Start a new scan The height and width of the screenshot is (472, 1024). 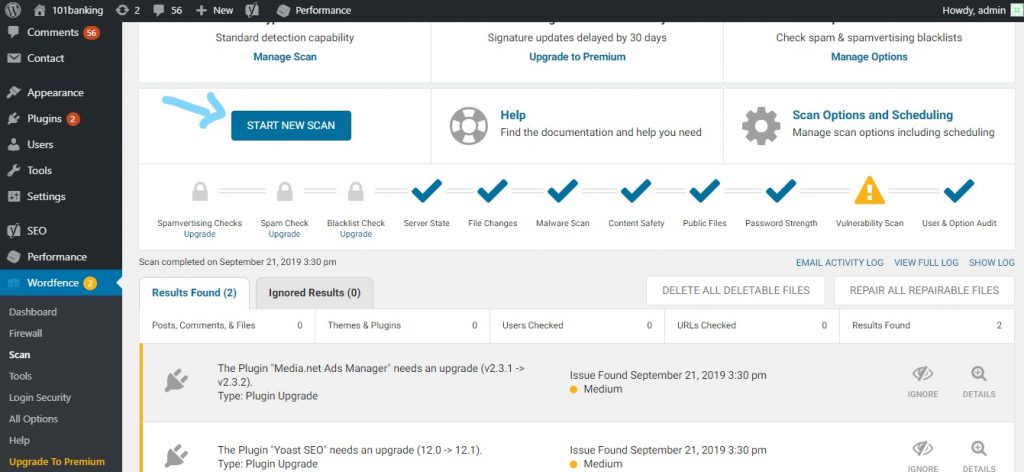[x=291, y=125]
